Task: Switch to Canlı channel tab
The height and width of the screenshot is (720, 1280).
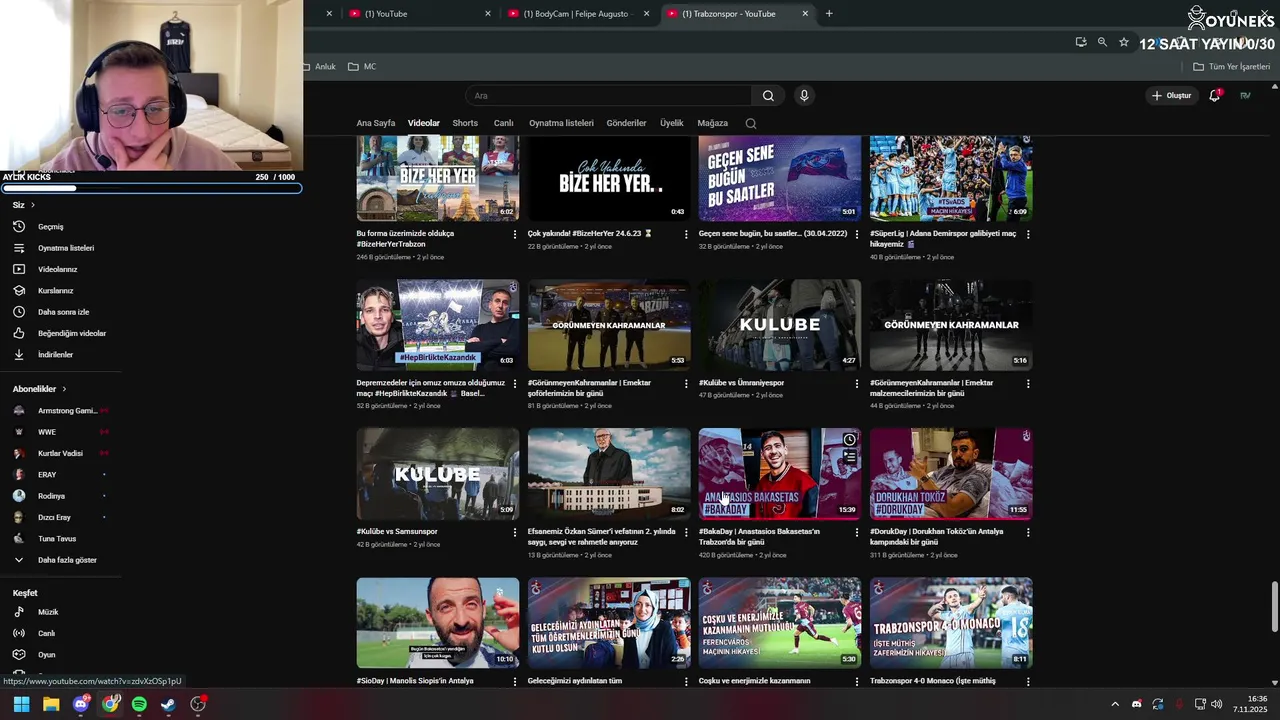Action: [503, 123]
